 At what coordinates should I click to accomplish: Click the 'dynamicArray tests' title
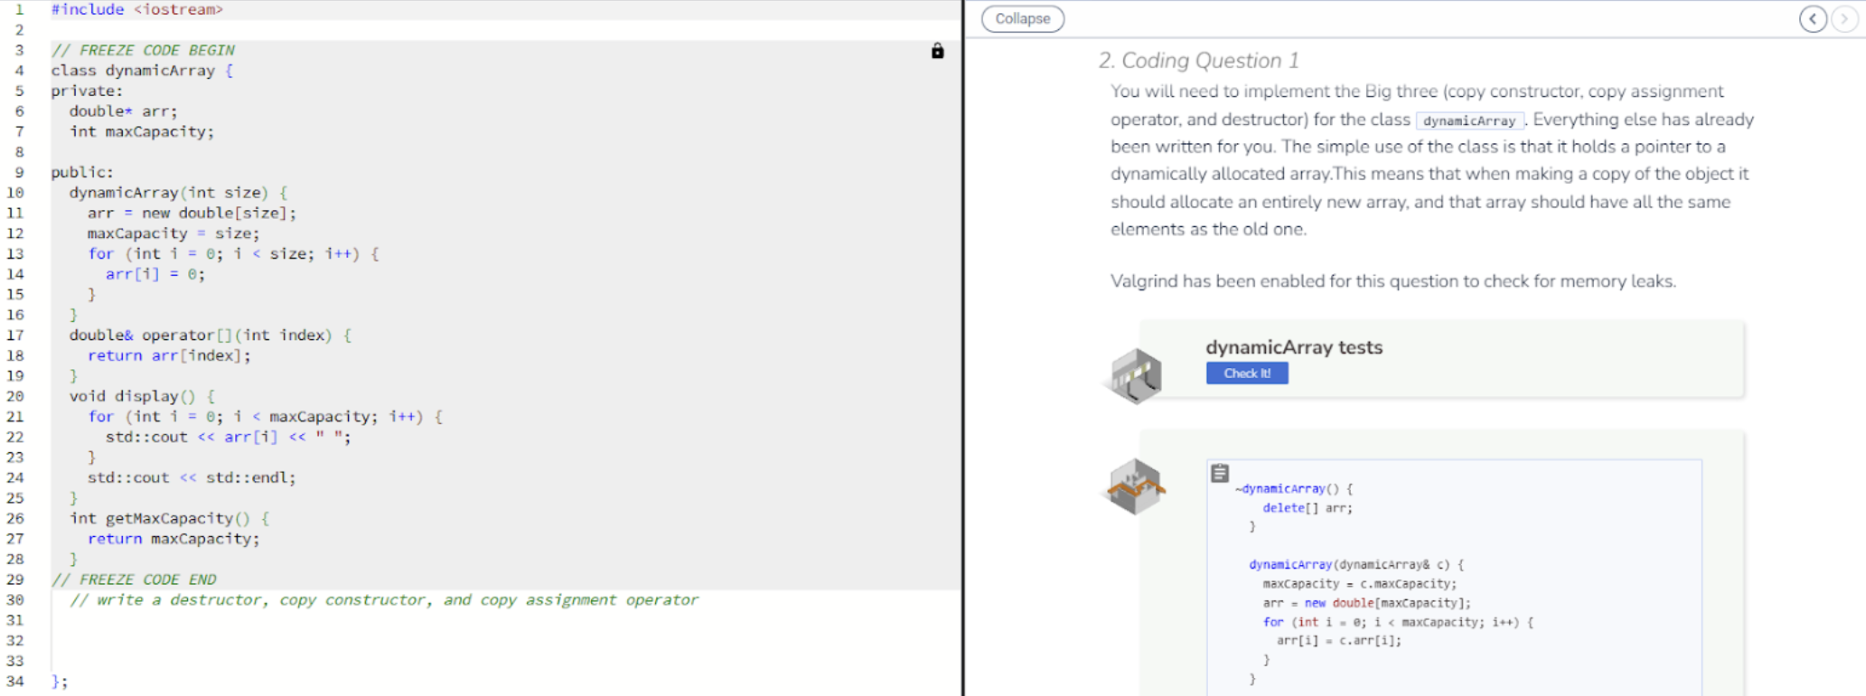click(1294, 347)
